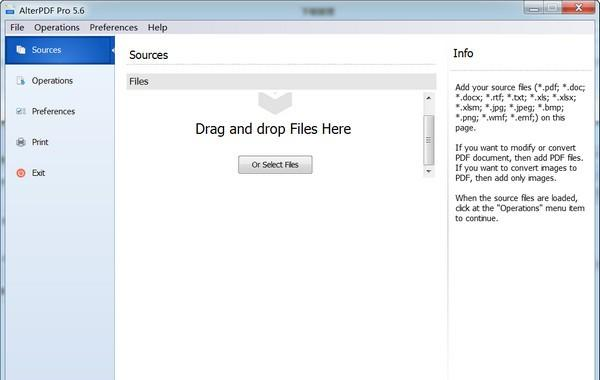Click the Drag and drop Files Here text

[x=273, y=129]
